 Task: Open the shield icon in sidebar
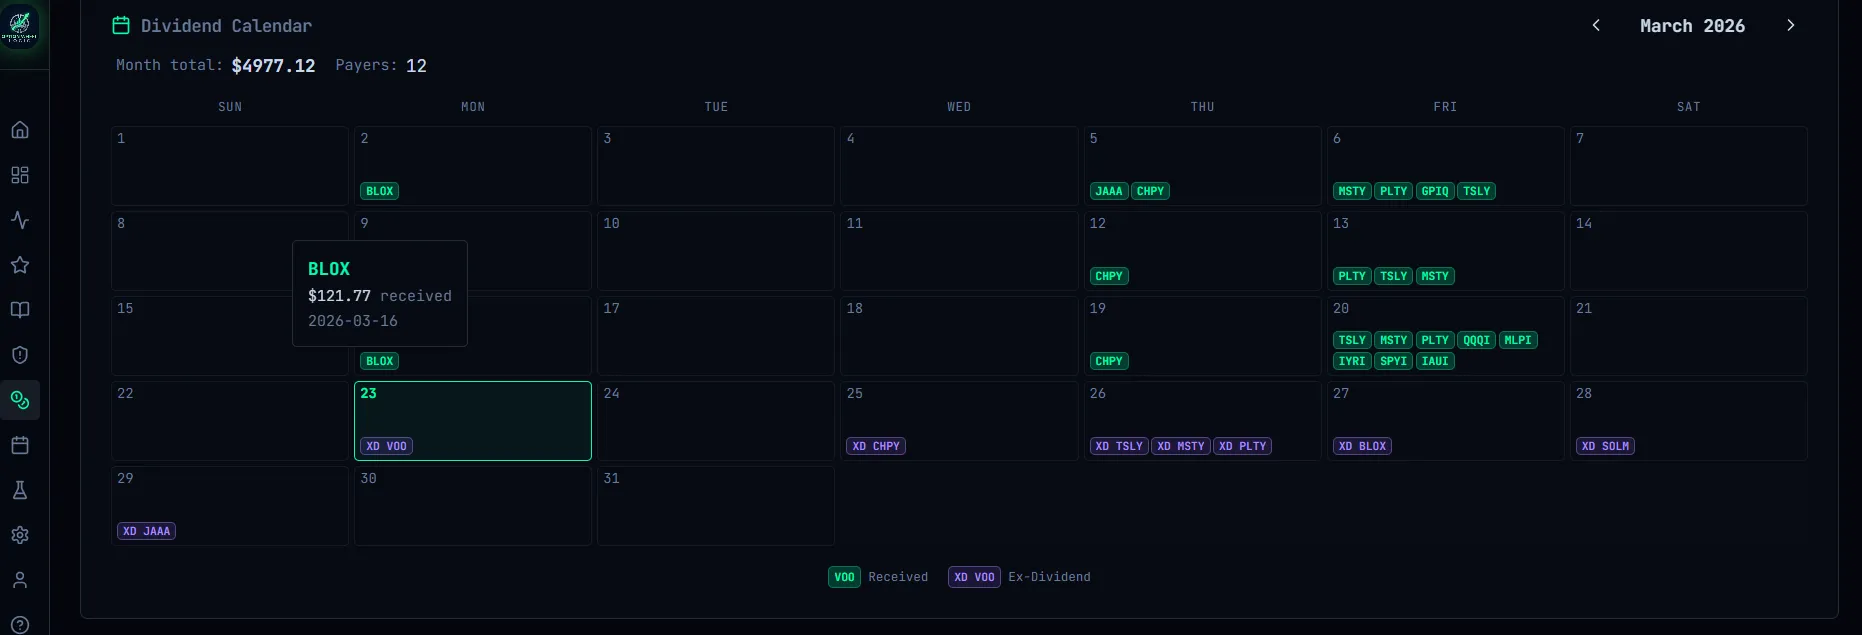tap(20, 355)
